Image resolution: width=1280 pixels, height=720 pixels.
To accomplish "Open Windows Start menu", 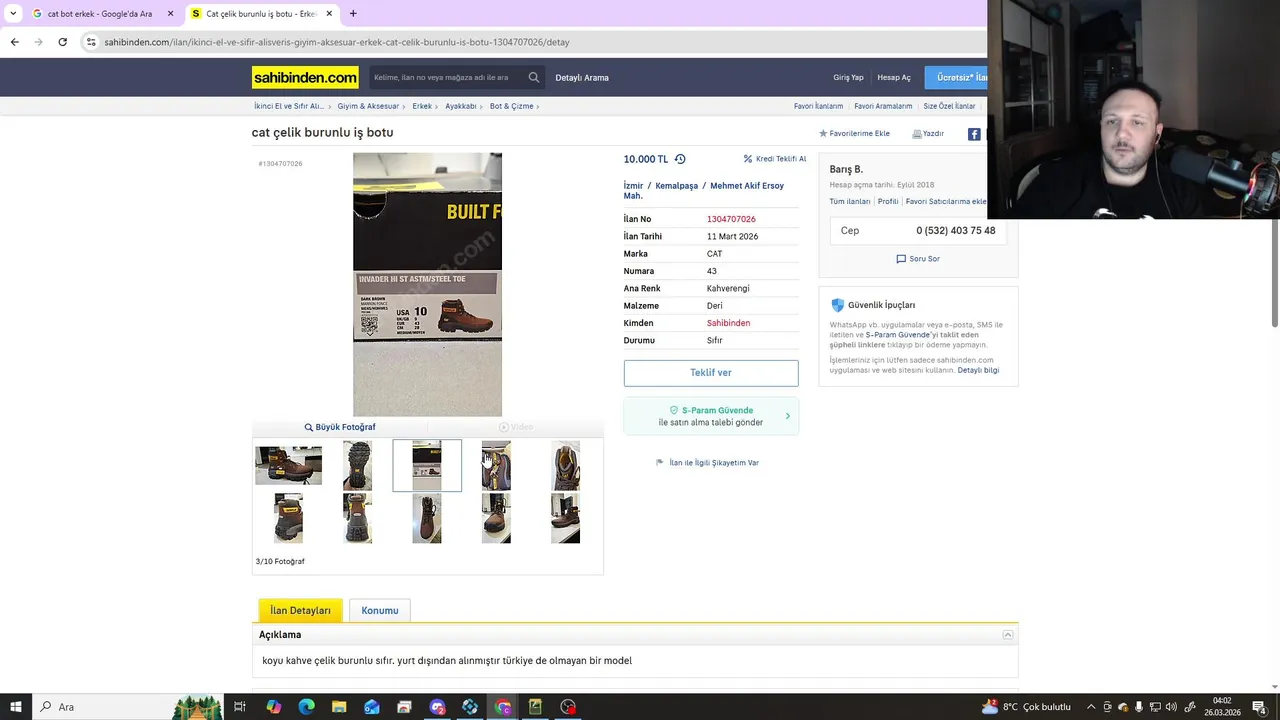I will (16, 707).
